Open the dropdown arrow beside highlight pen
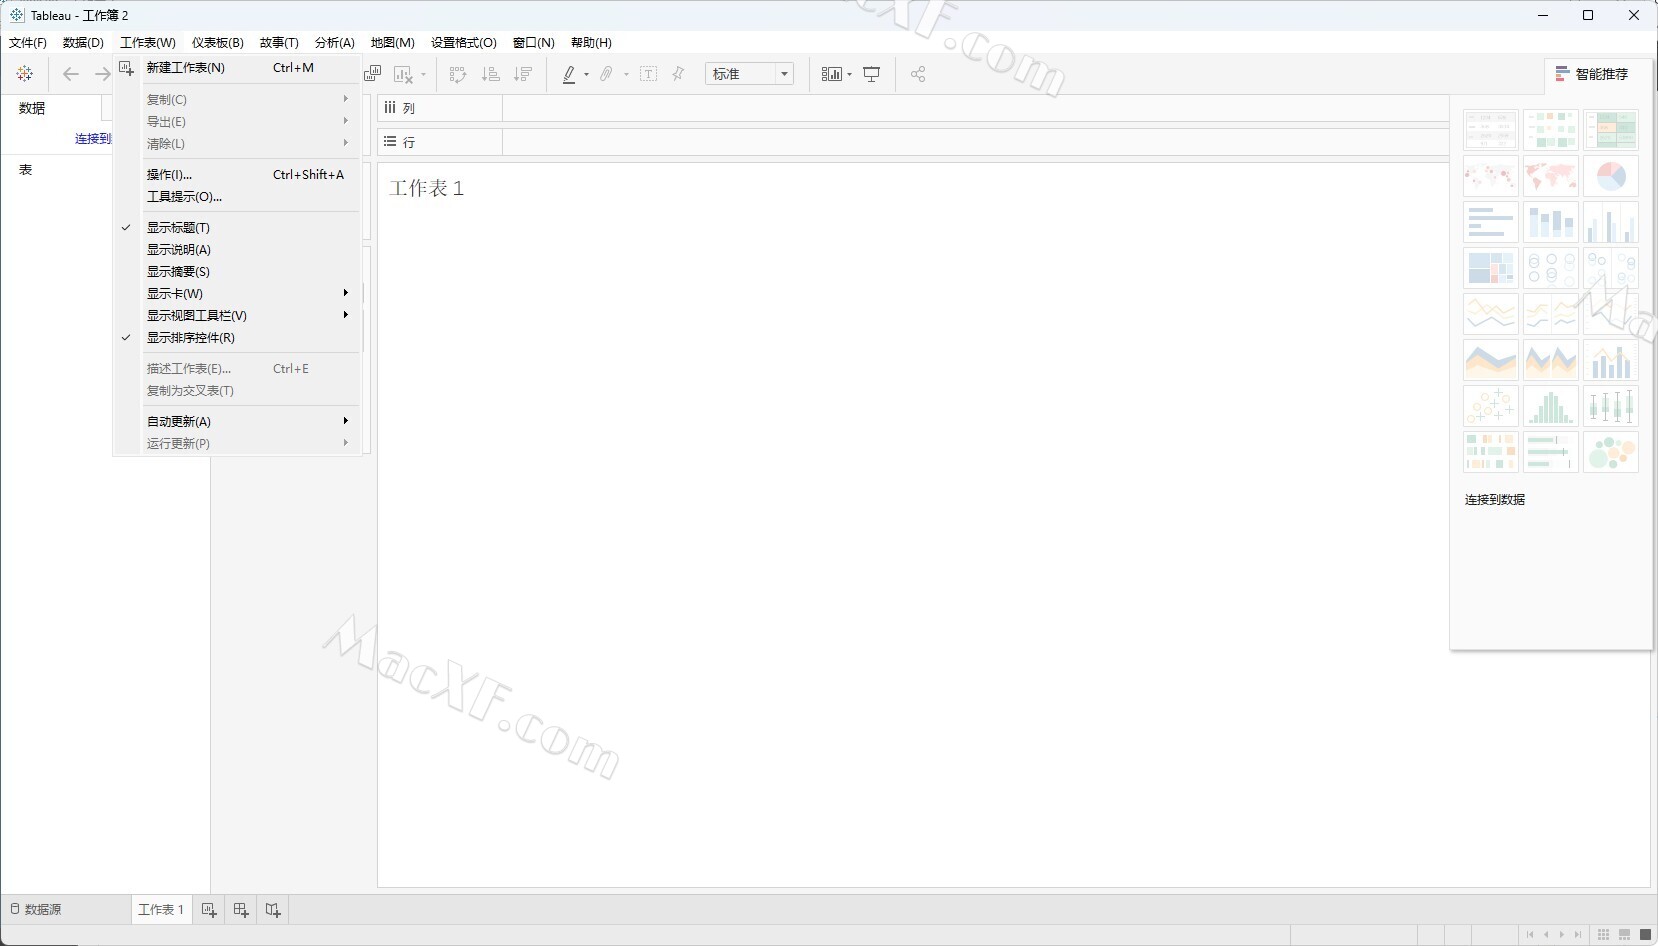The height and width of the screenshot is (946, 1658). (x=586, y=74)
